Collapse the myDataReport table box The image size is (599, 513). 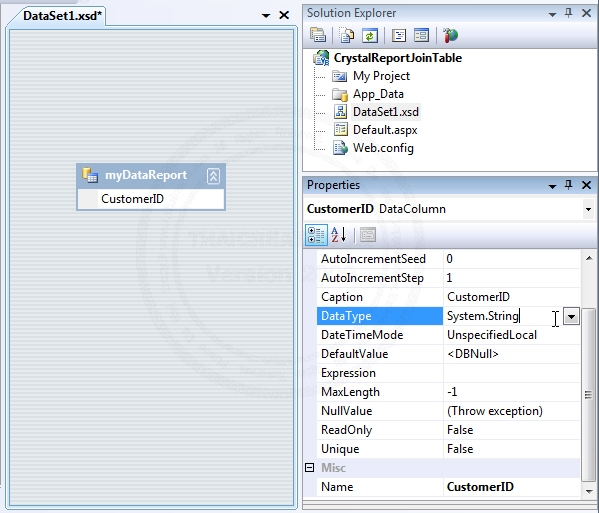(213, 176)
